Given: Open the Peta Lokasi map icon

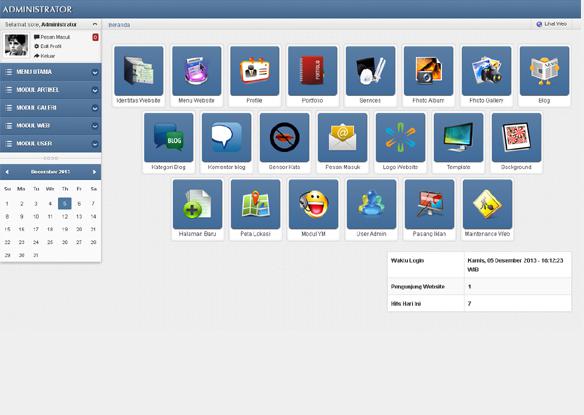Looking at the screenshot, I should point(256,204).
